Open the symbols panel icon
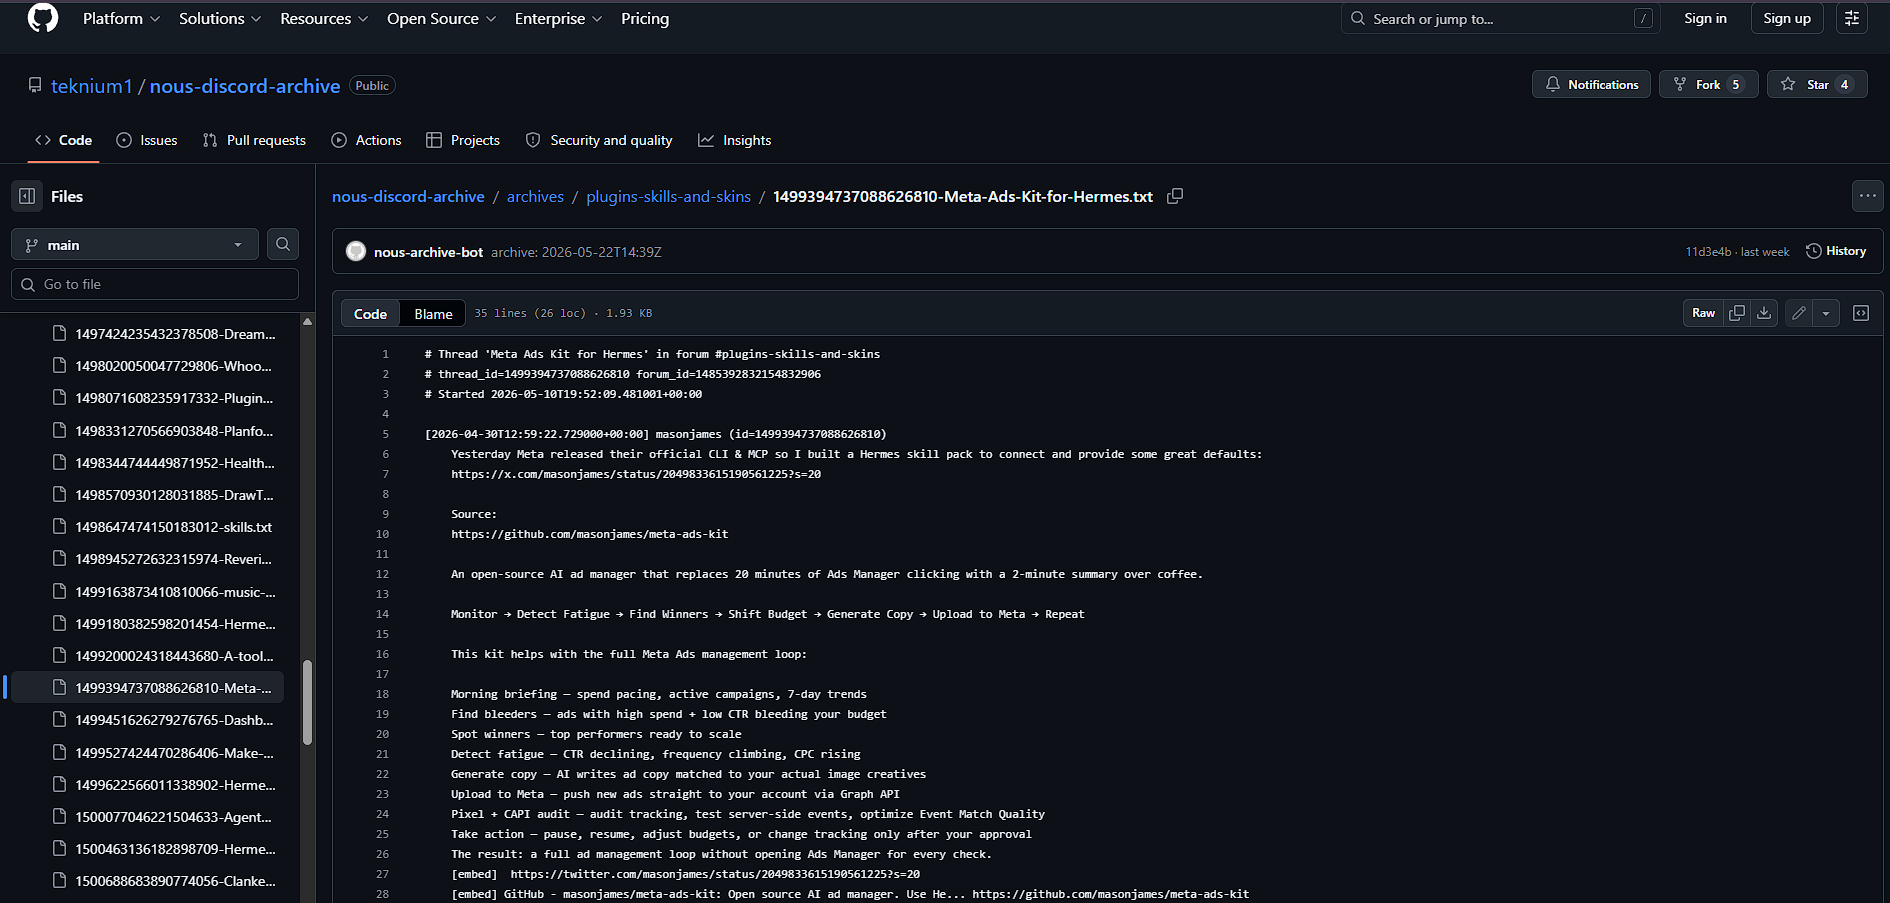The height and width of the screenshot is (903, 1890). (x=1861, y=313)
